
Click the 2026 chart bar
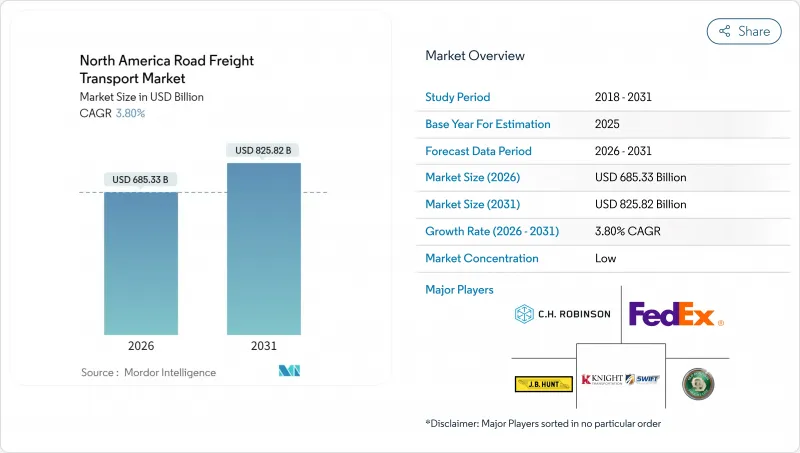point(141,263)
